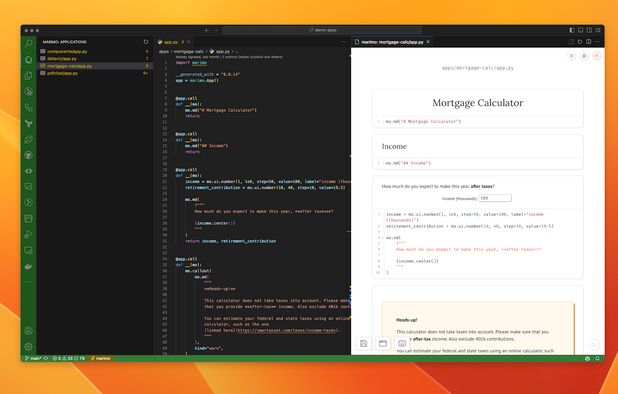Viewport: 618px width, 394px height.
Task: Open the marimo preview hamburger menu button
Action: coord(571,56)
